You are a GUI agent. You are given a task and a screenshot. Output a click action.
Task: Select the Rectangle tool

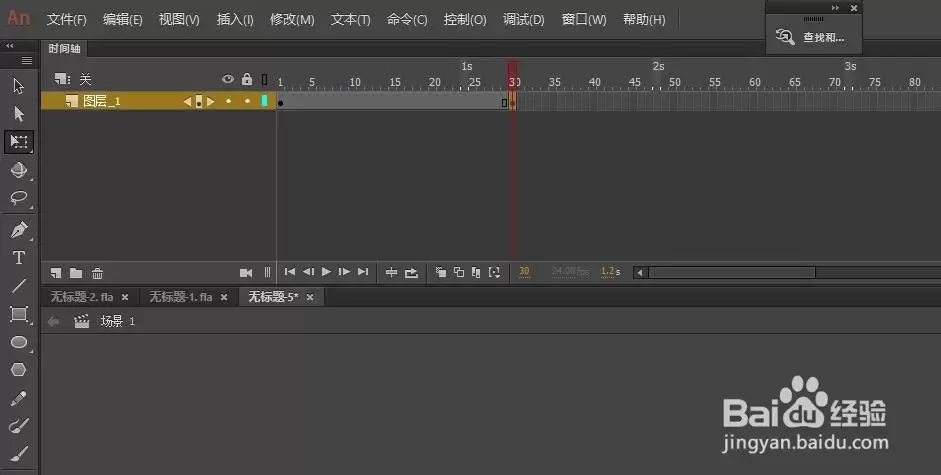pos(19,314)
